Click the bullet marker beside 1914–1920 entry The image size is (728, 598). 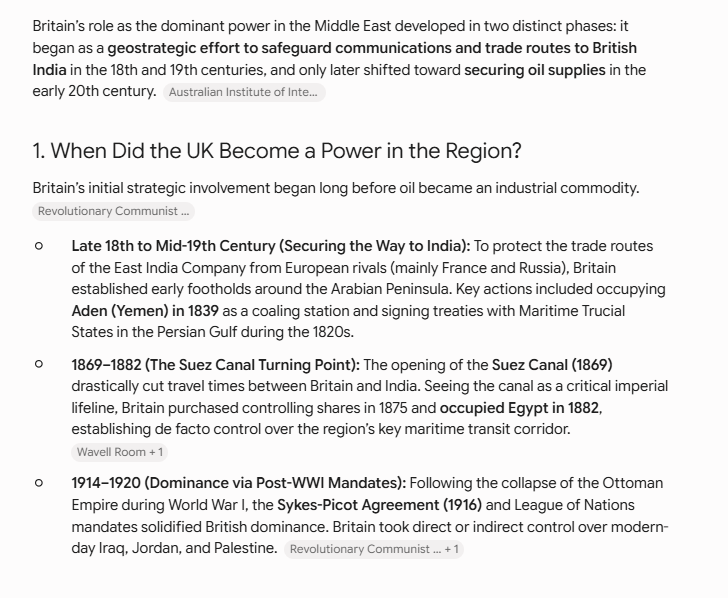[39, 483]
